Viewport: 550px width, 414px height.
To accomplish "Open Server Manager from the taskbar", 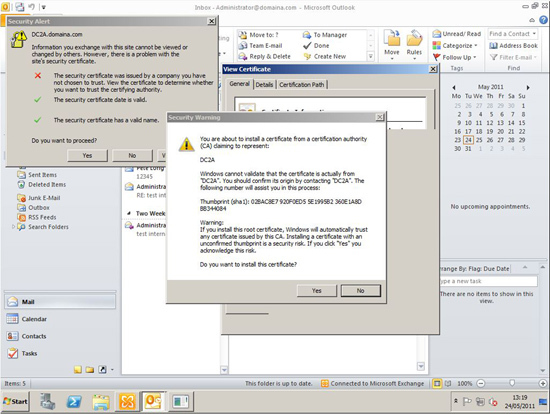I will pos(47,402).
